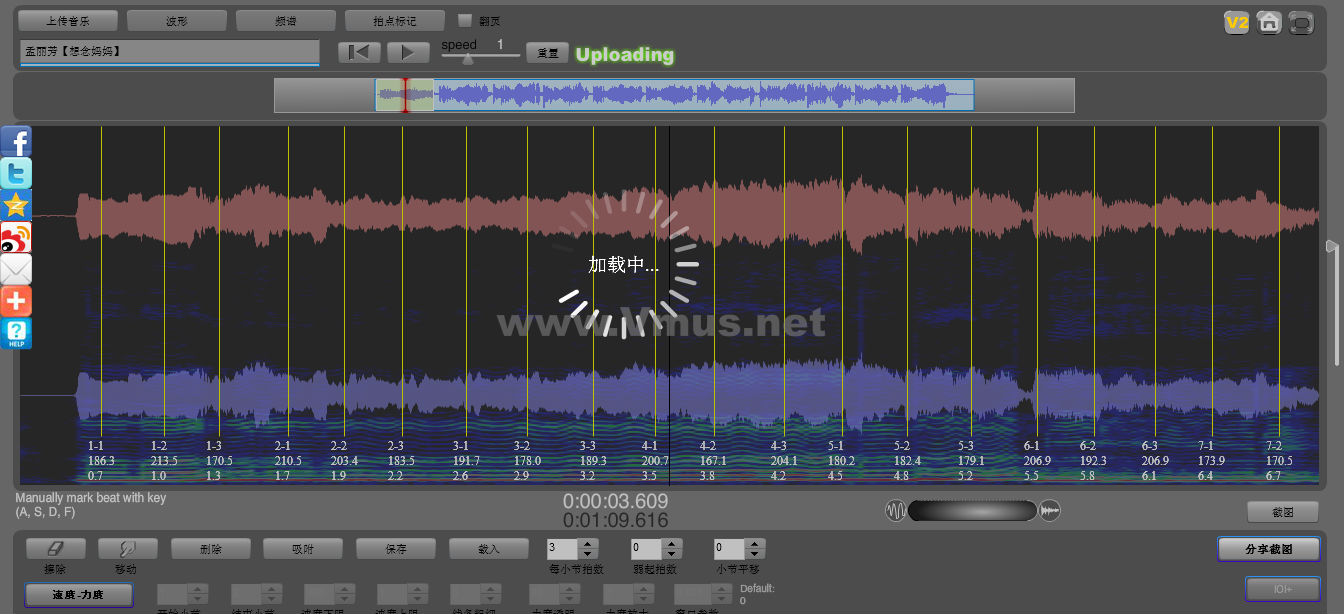Screen dimensions: 1344x614
Task: Click the home icon at top right
Action: click(1269, 22)
